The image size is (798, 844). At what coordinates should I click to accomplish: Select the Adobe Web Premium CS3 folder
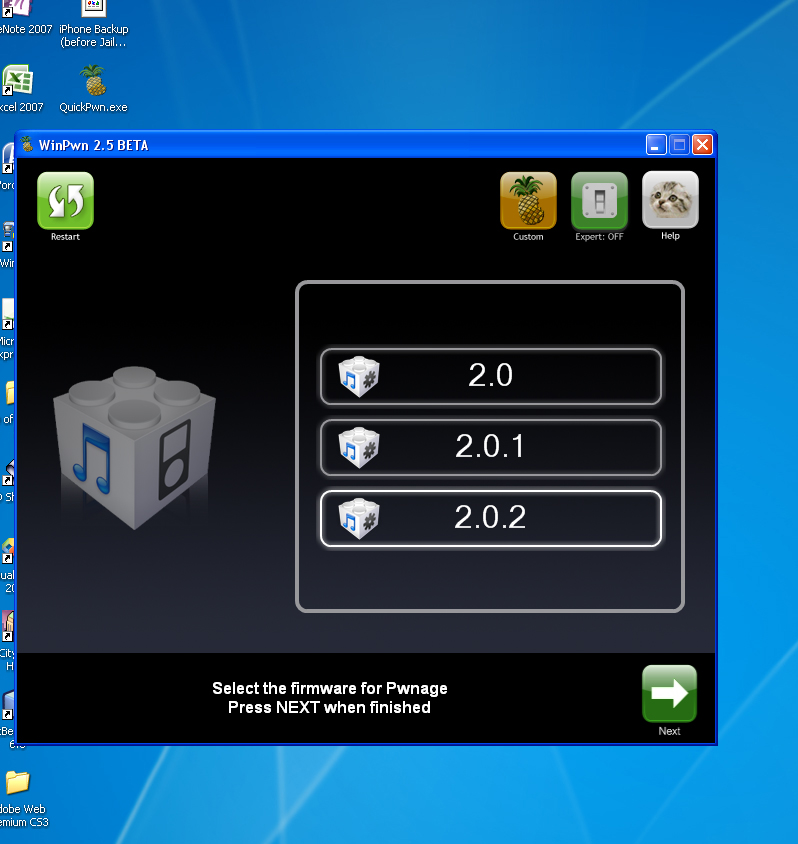22,799
